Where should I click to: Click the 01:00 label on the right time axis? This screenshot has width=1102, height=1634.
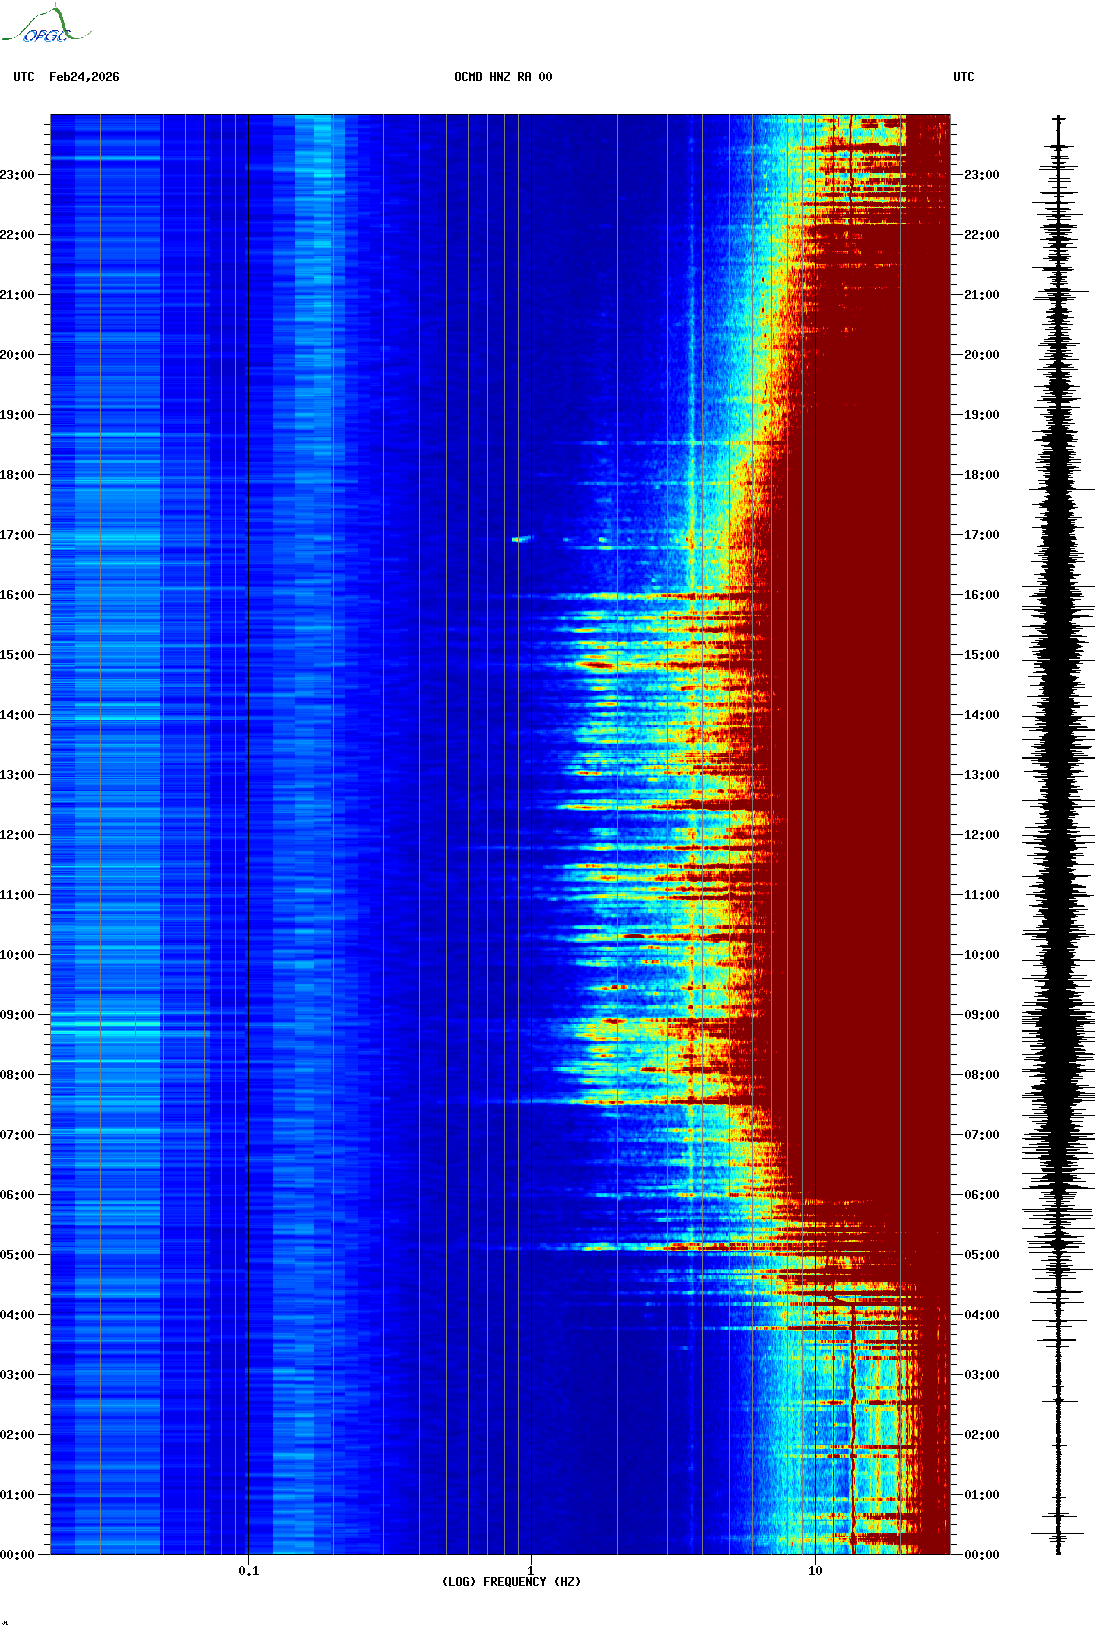[981, 1495]
